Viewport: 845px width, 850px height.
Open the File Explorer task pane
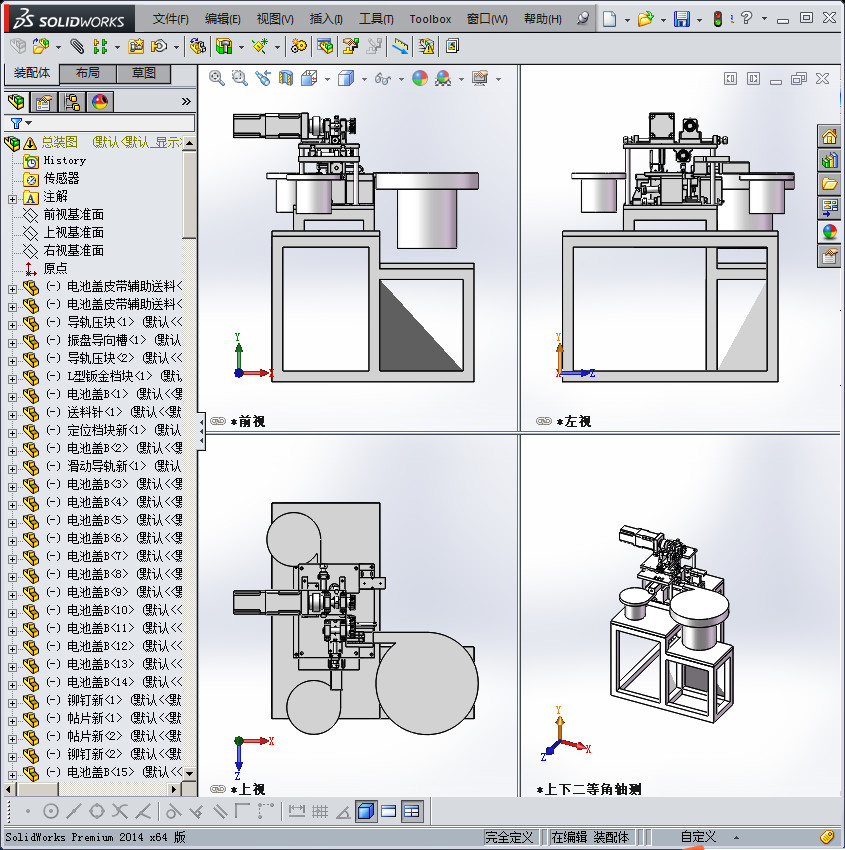(829, 184)
